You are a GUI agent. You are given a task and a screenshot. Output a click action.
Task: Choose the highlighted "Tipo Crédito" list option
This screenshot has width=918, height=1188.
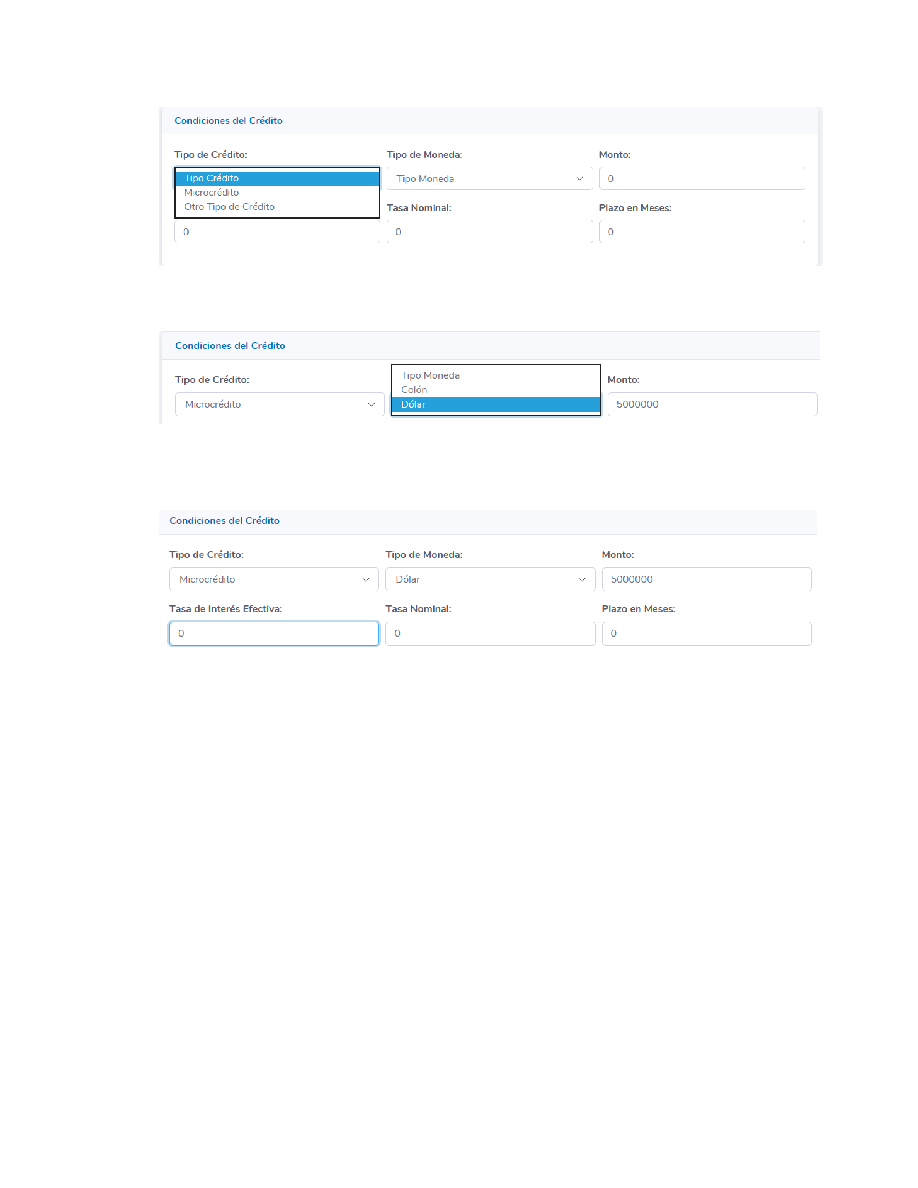[276, 178]
